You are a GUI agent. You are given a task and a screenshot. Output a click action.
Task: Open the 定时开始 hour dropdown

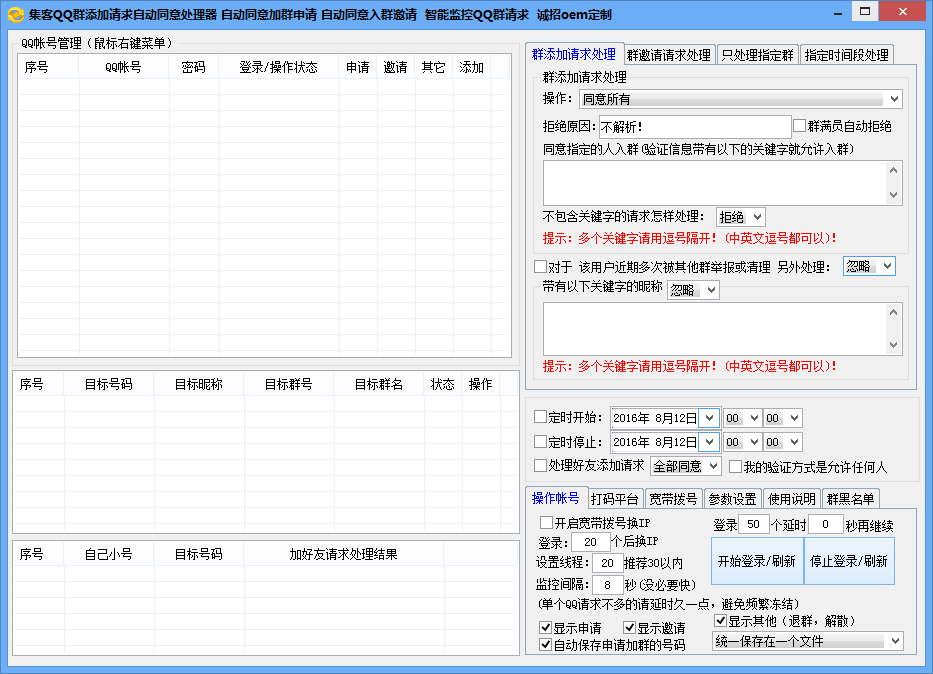pos(742,418)
